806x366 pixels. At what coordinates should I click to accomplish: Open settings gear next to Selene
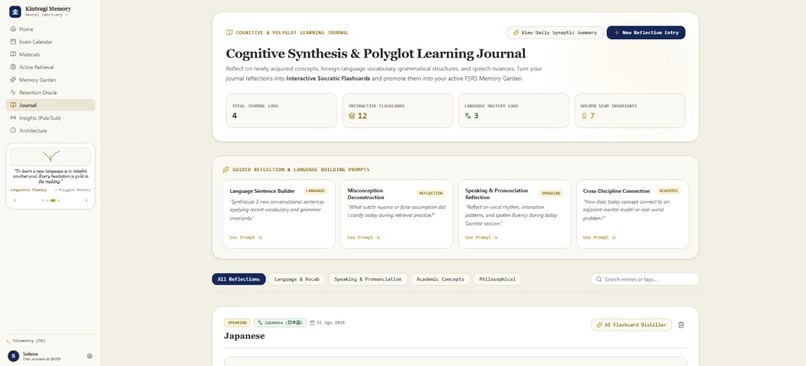89,356
